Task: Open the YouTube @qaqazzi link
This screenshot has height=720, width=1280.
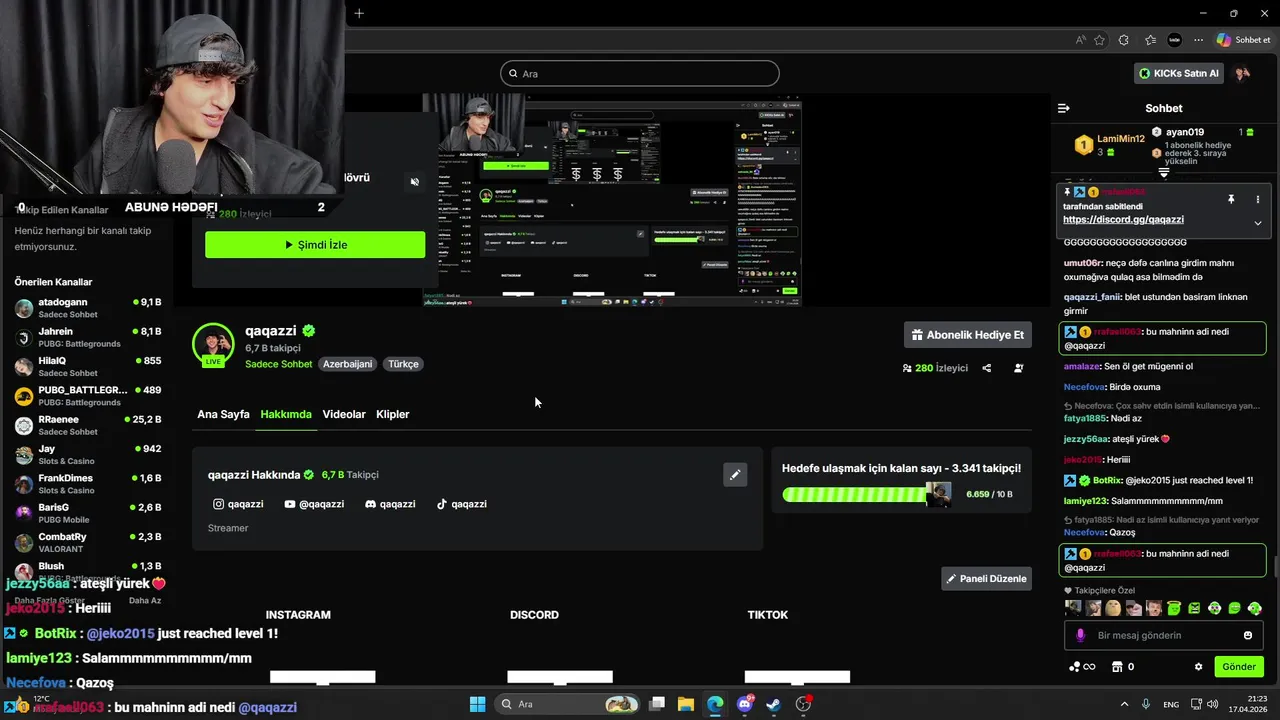Action: tap(314, 504)
